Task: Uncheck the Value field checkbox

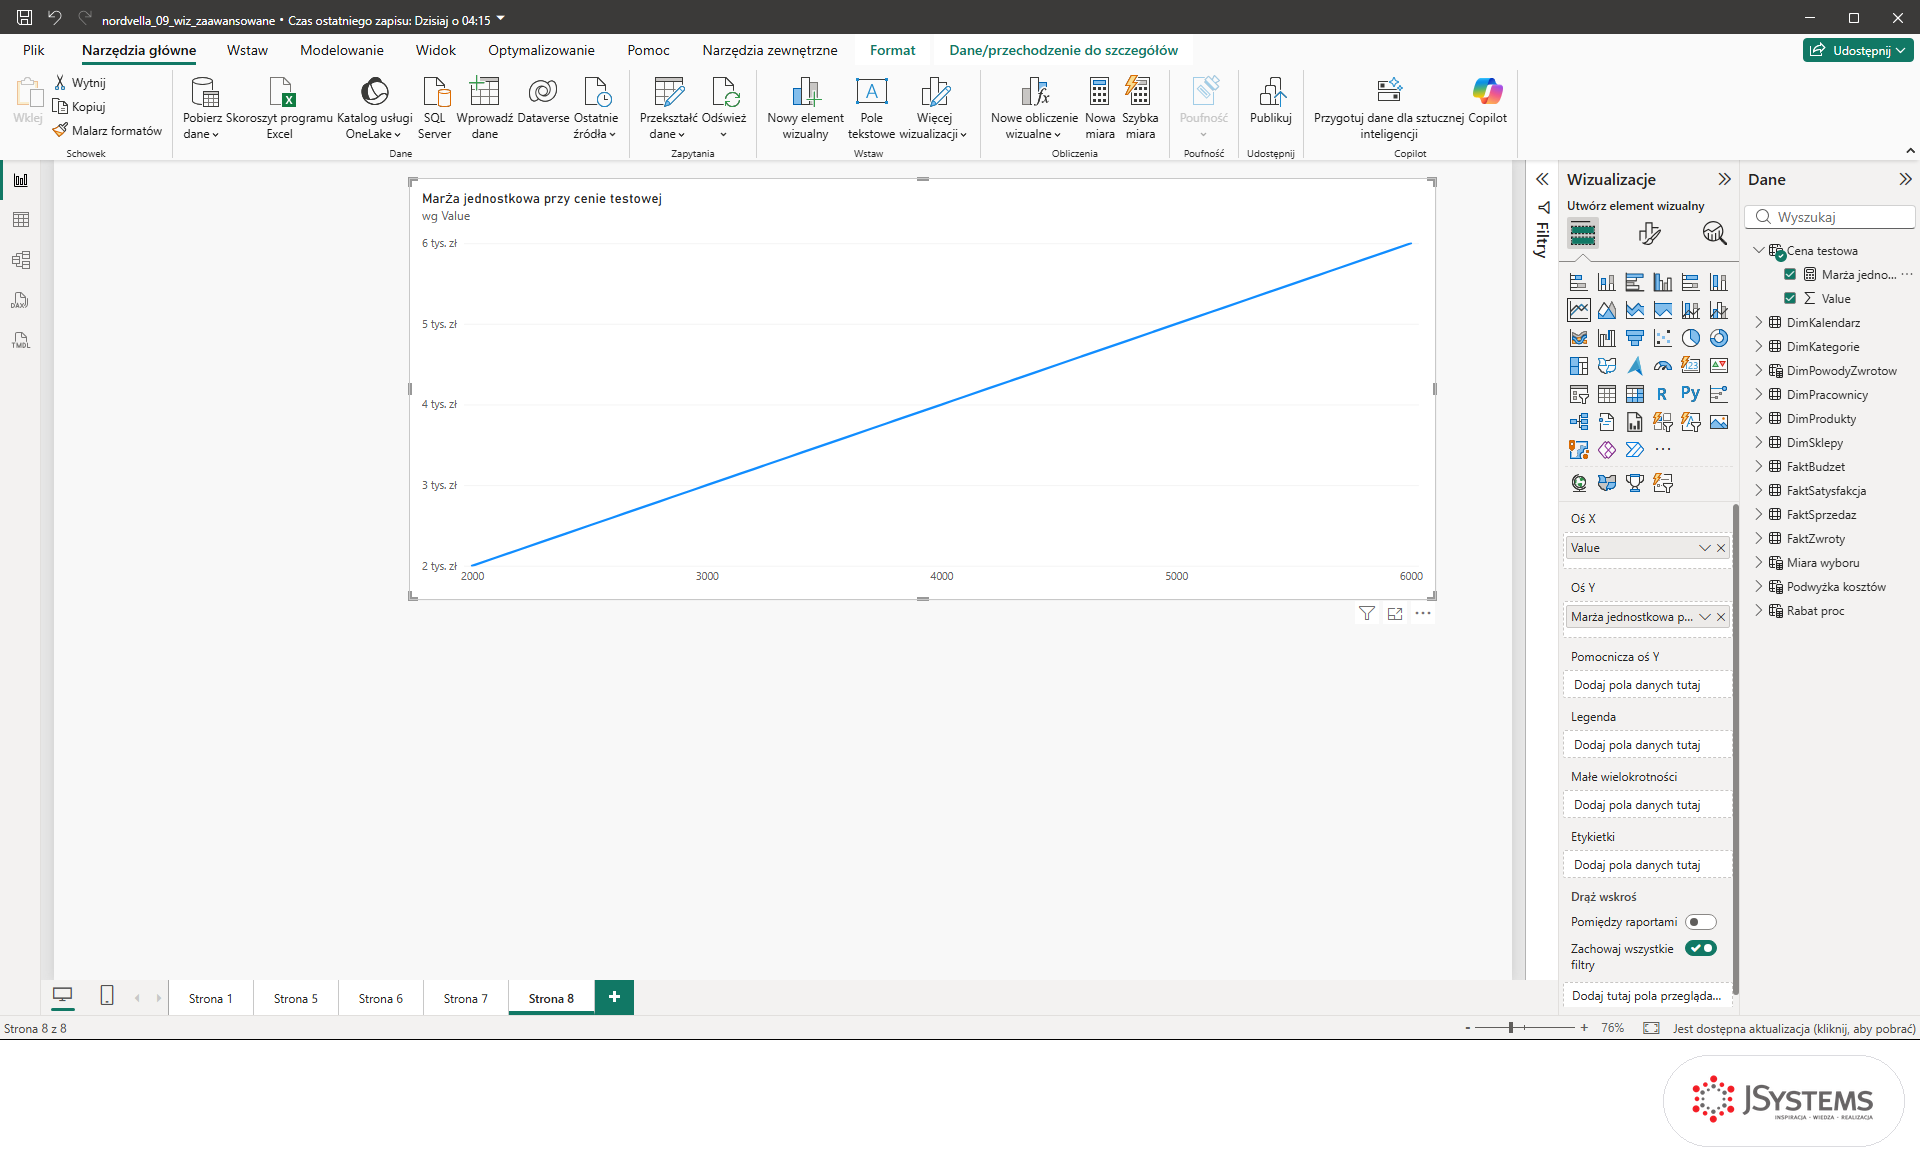Action: click(x=1790, y=298)
